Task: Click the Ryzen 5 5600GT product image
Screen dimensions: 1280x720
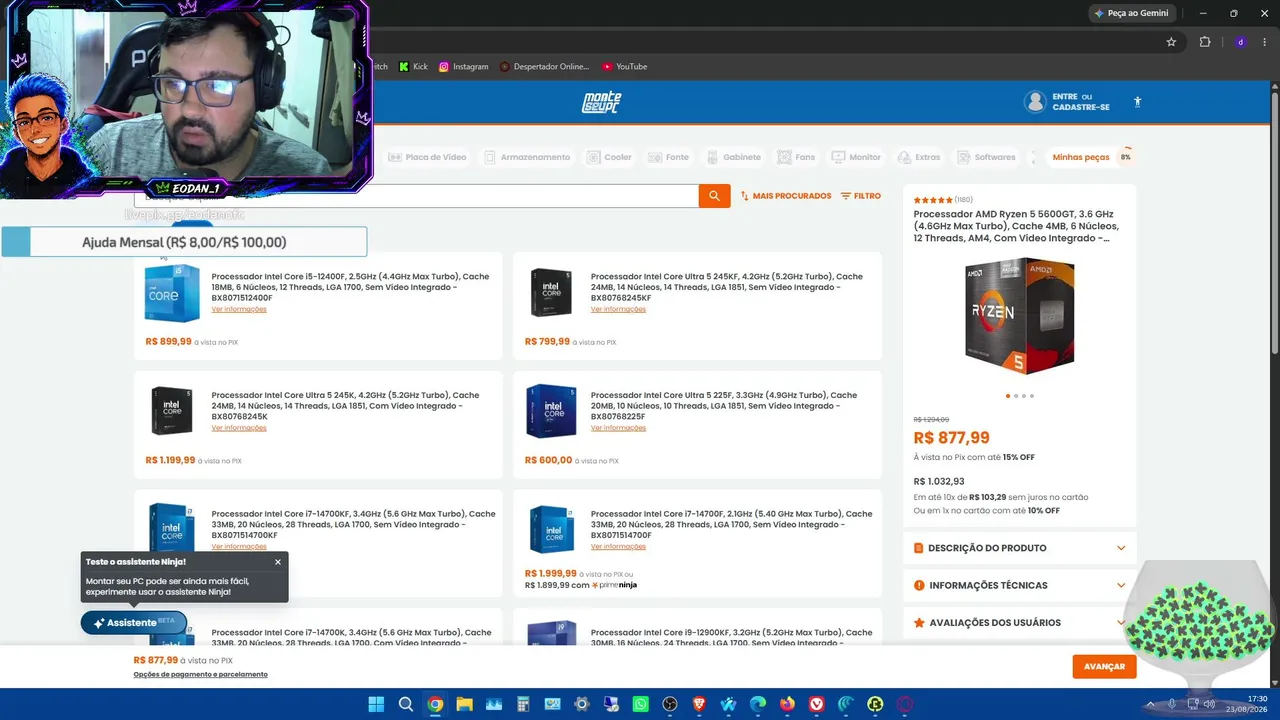Action: point(1020,316)
